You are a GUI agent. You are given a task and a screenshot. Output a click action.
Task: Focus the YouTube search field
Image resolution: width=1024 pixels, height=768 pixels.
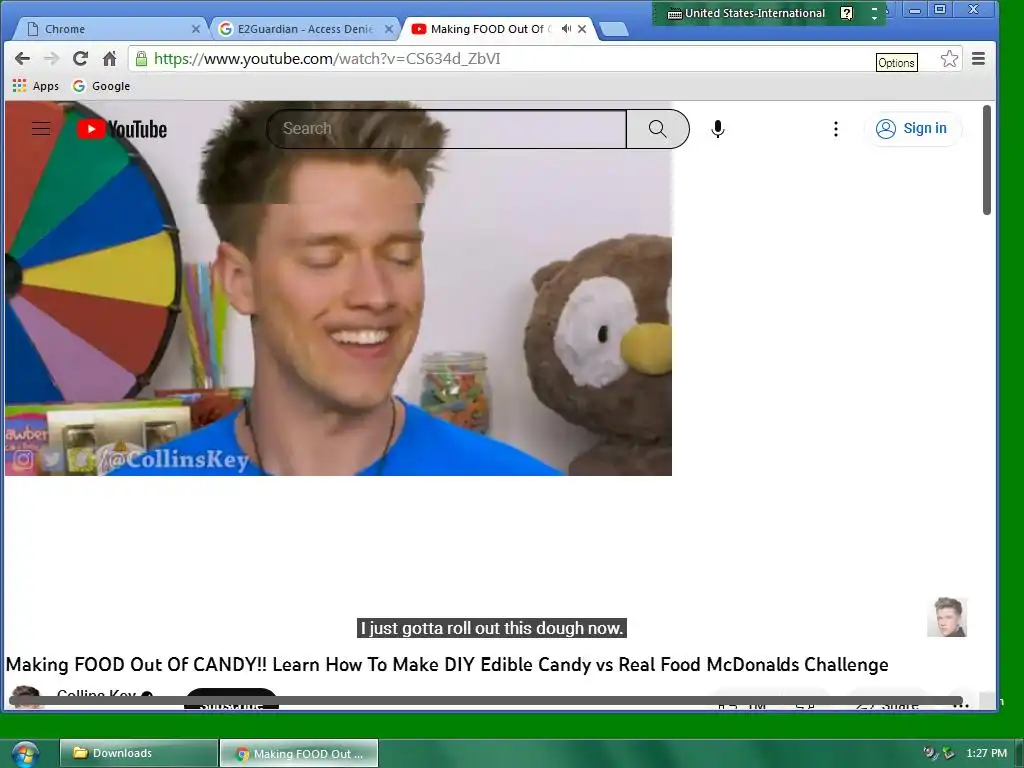[447, 129]
